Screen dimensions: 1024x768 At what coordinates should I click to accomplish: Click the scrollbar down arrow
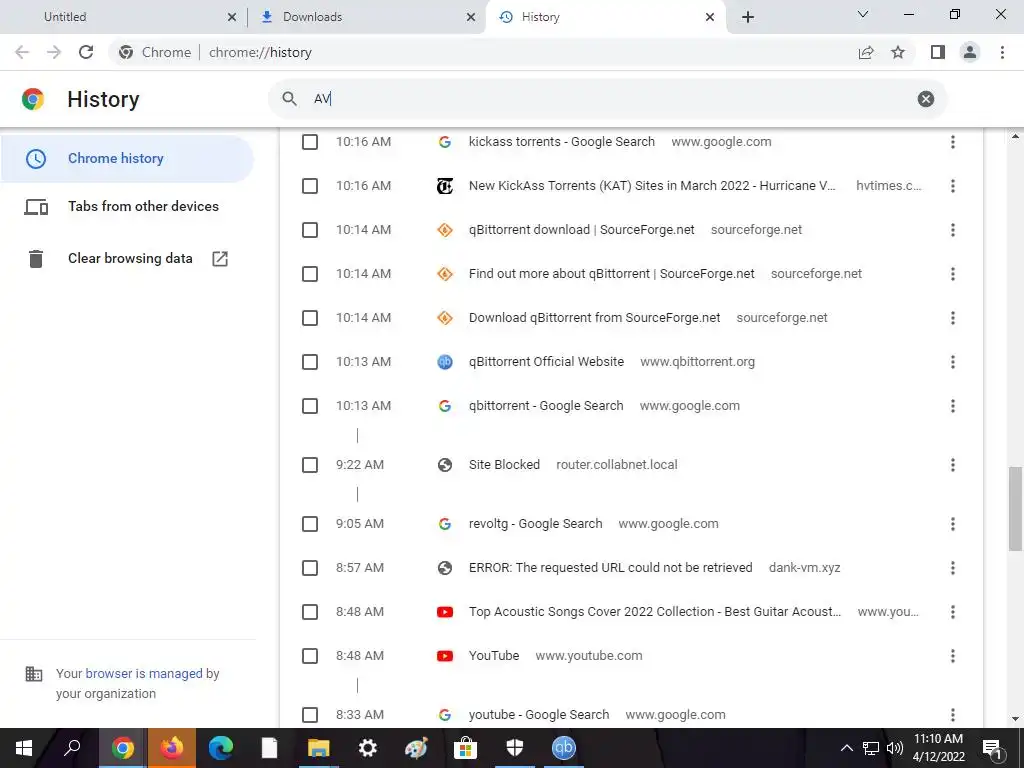[x=1015, y=719]
